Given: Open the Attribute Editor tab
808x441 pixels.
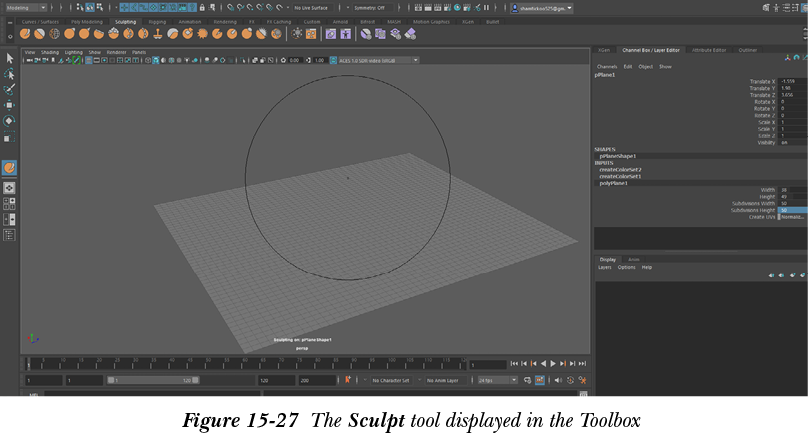Looking at the screenshot, I should click(709, 49).
